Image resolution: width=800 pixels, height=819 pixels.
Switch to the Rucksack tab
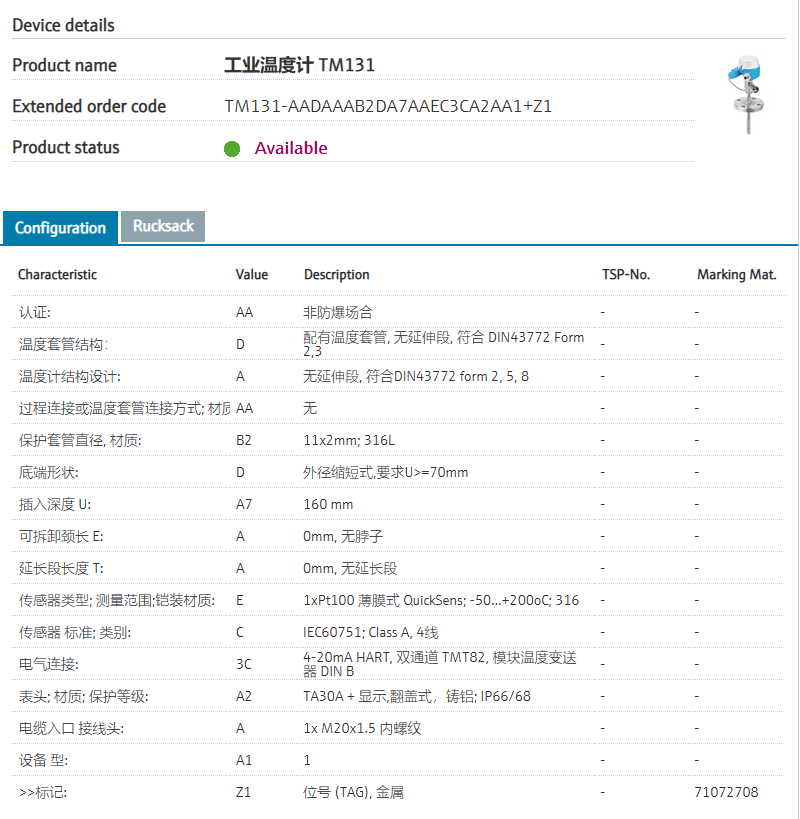pos(163,226)
